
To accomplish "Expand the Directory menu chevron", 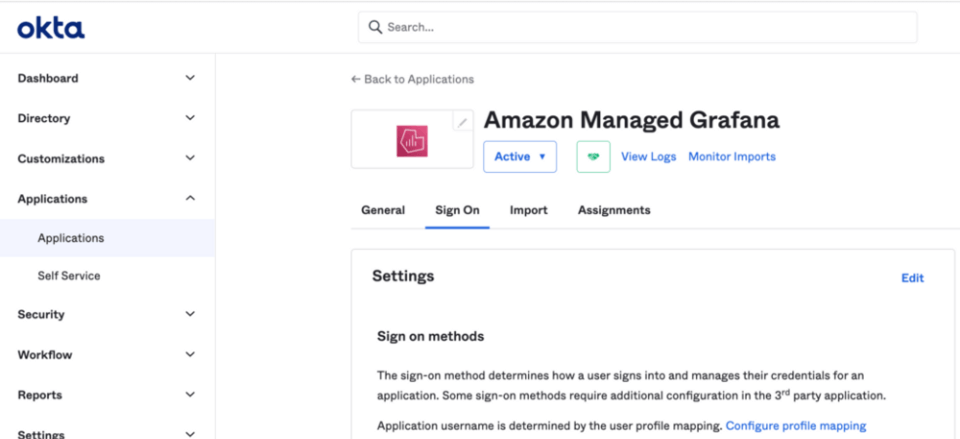I will coord(190,118).
